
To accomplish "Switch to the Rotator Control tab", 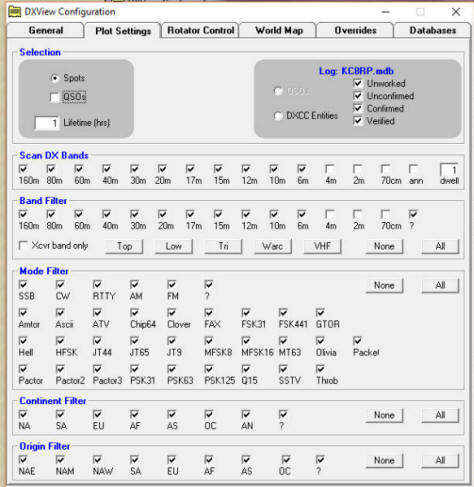I will pyautogui.click(x=200, y=30).
